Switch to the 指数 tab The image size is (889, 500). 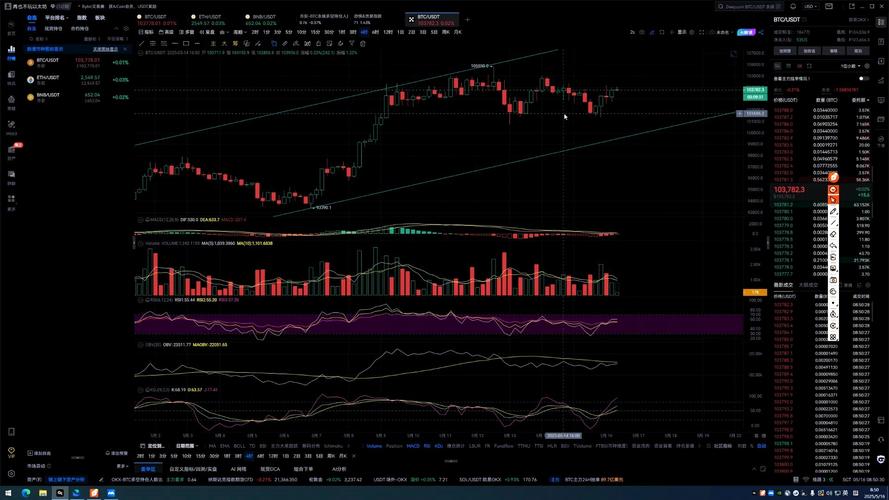pyautogui.click(x=82, y=18)
